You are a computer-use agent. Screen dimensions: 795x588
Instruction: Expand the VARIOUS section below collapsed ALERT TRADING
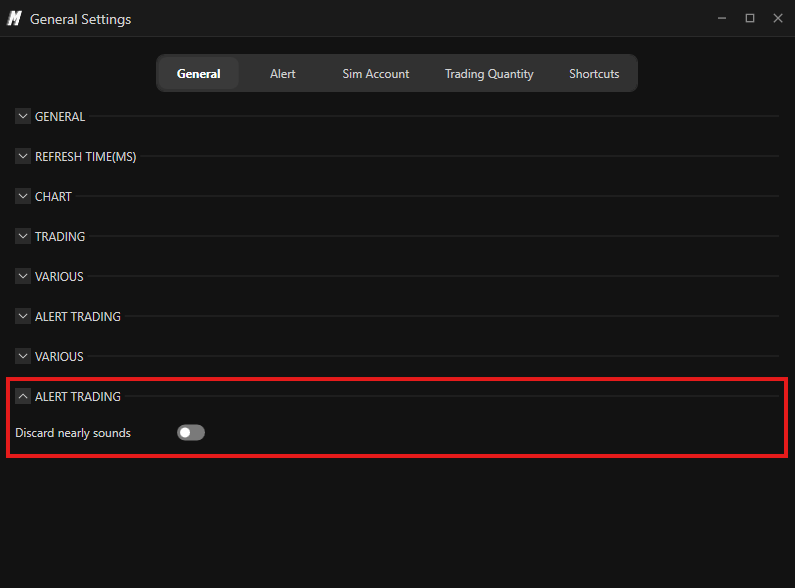pos(23,356)
